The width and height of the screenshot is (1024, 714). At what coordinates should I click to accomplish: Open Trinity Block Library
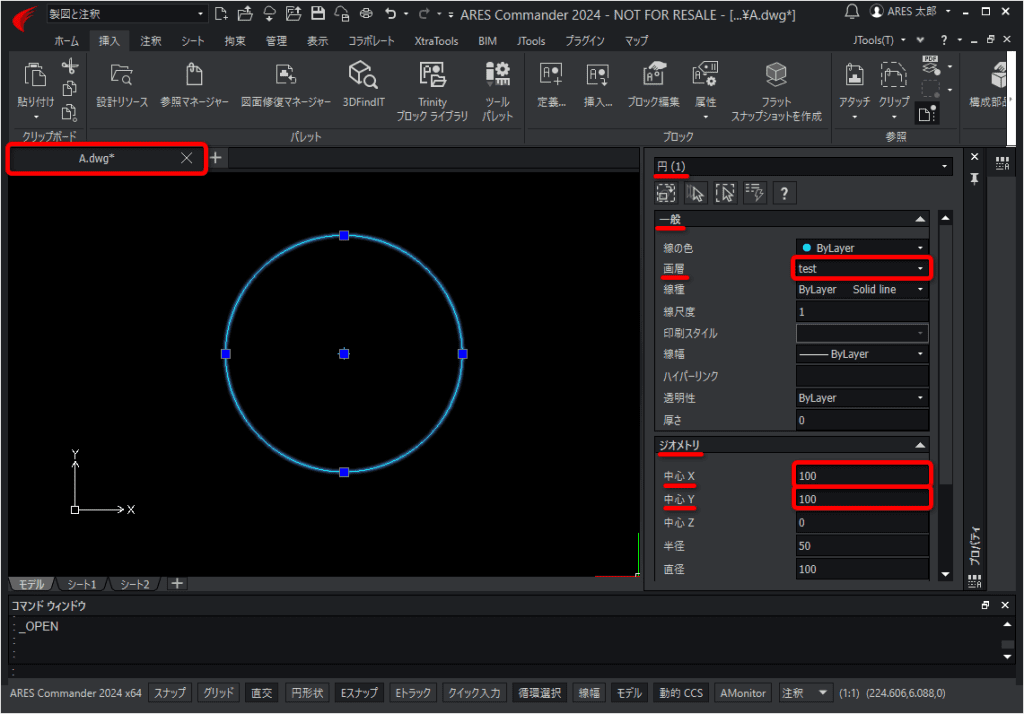432,91
